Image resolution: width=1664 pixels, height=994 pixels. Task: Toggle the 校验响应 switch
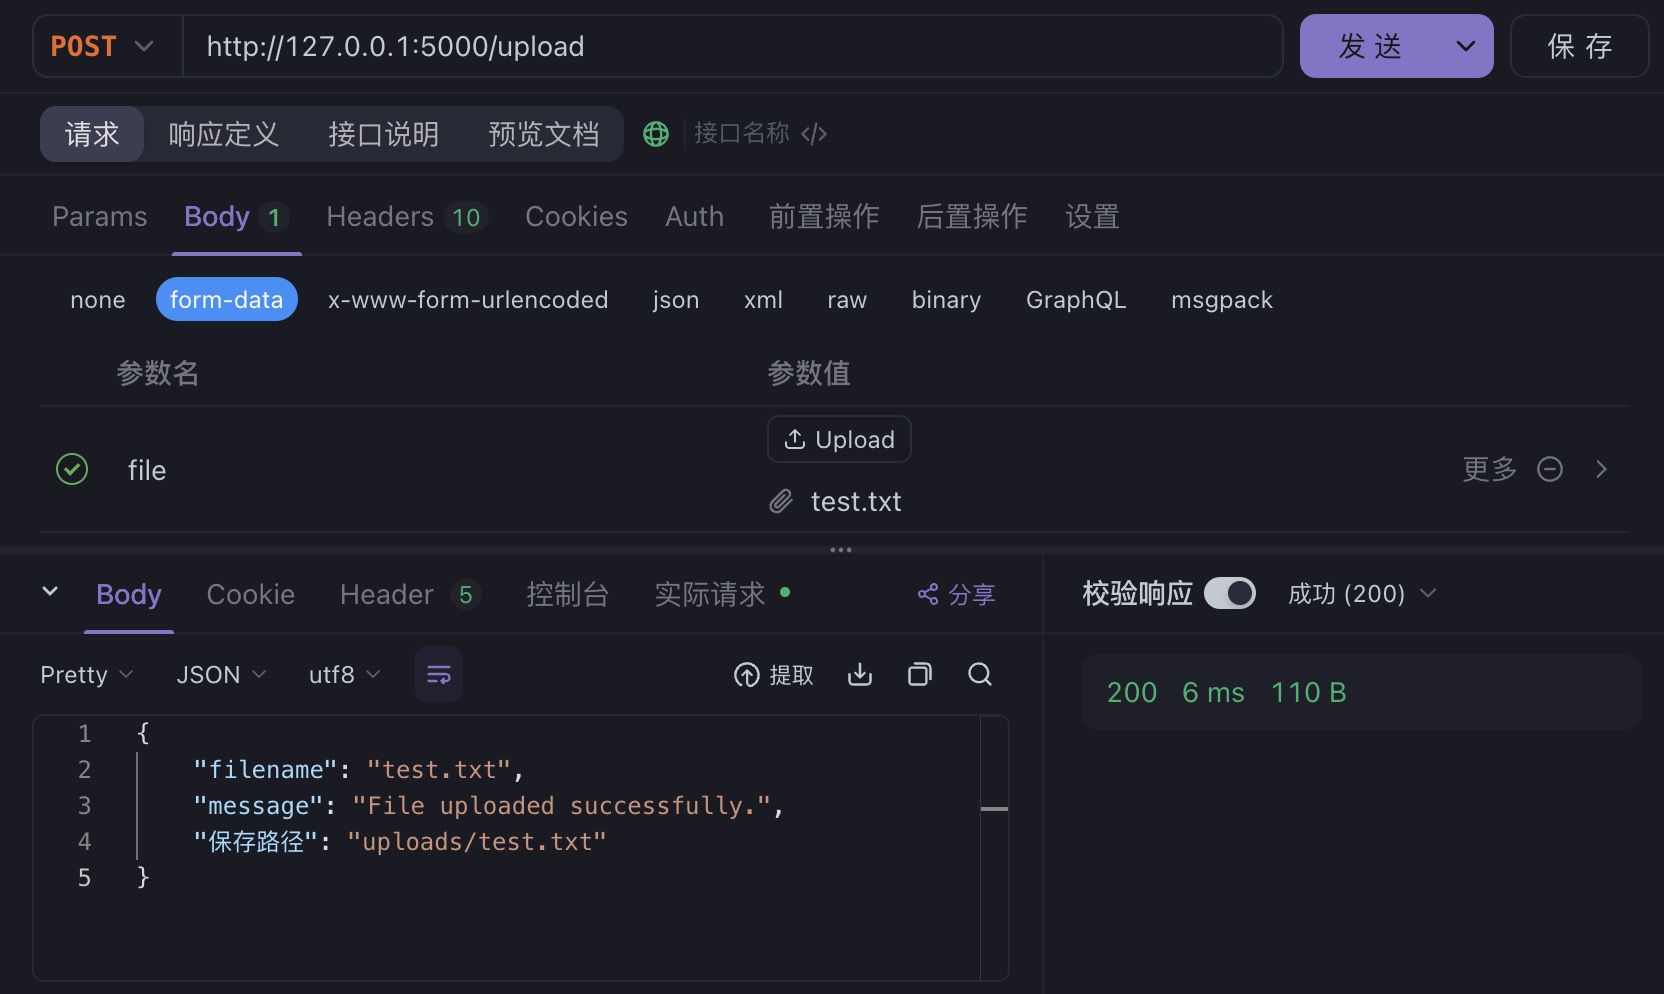[x=1229, y=594]
